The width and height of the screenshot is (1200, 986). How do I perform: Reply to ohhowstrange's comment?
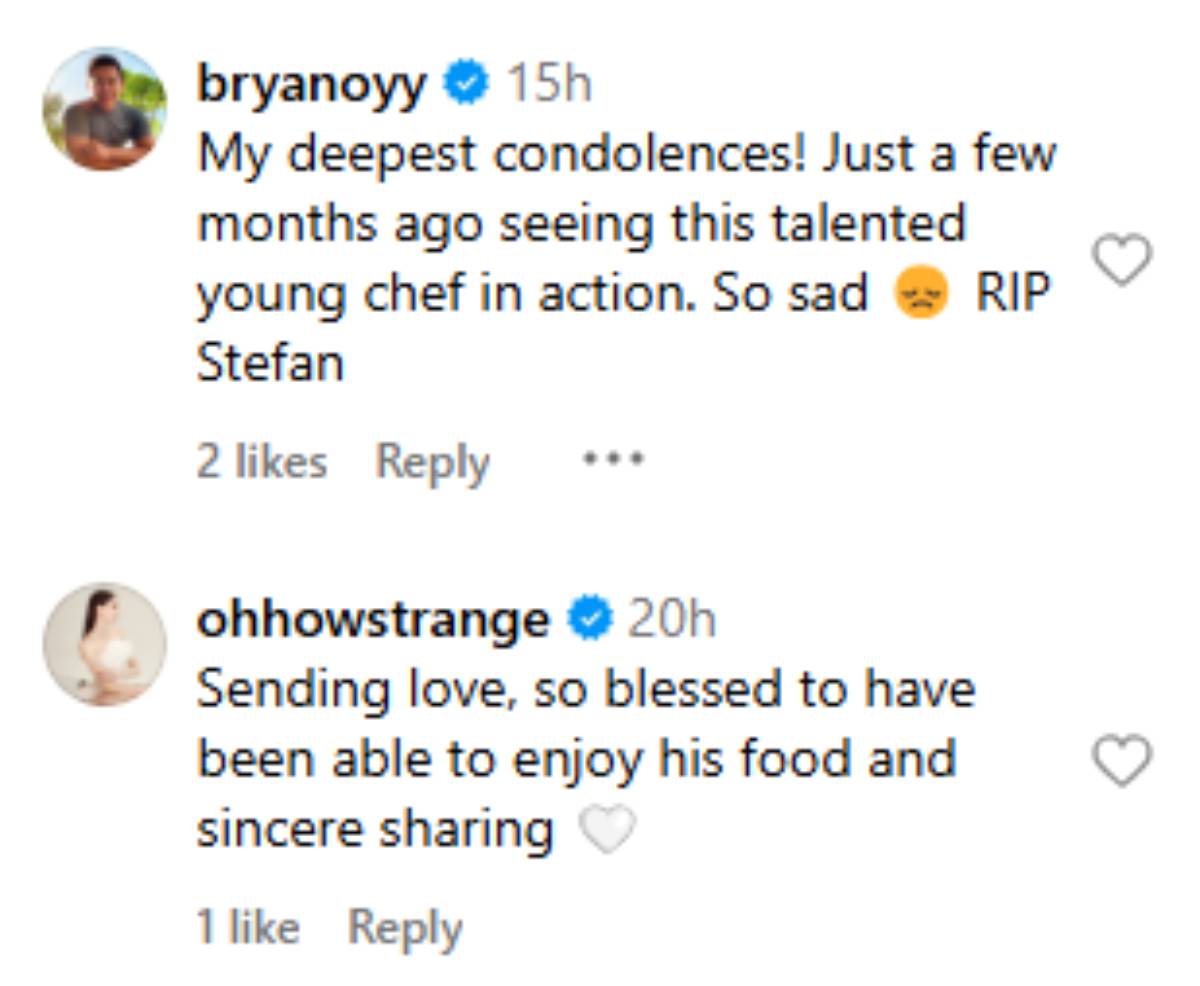(x=404, y=928)
